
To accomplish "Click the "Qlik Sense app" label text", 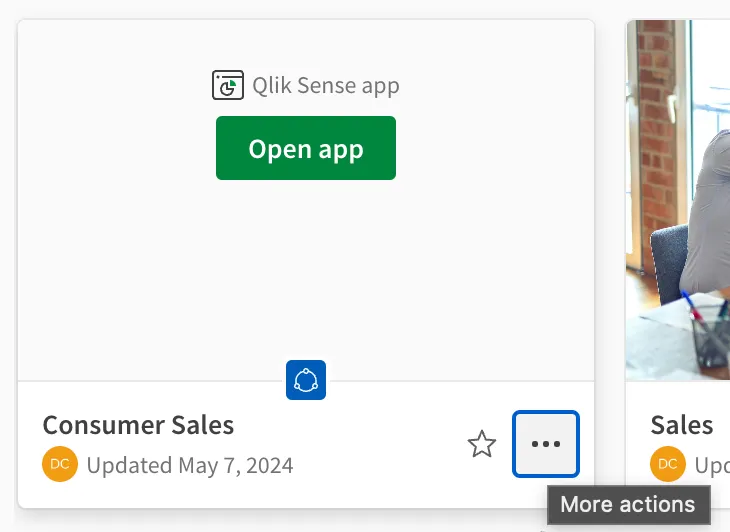I will click(326, 86).
